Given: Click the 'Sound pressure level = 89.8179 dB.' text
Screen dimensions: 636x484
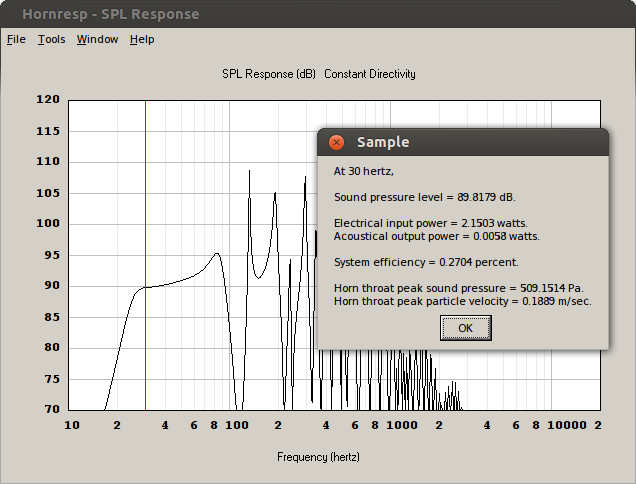Looking at the screenshot, I should pos(425,197).
